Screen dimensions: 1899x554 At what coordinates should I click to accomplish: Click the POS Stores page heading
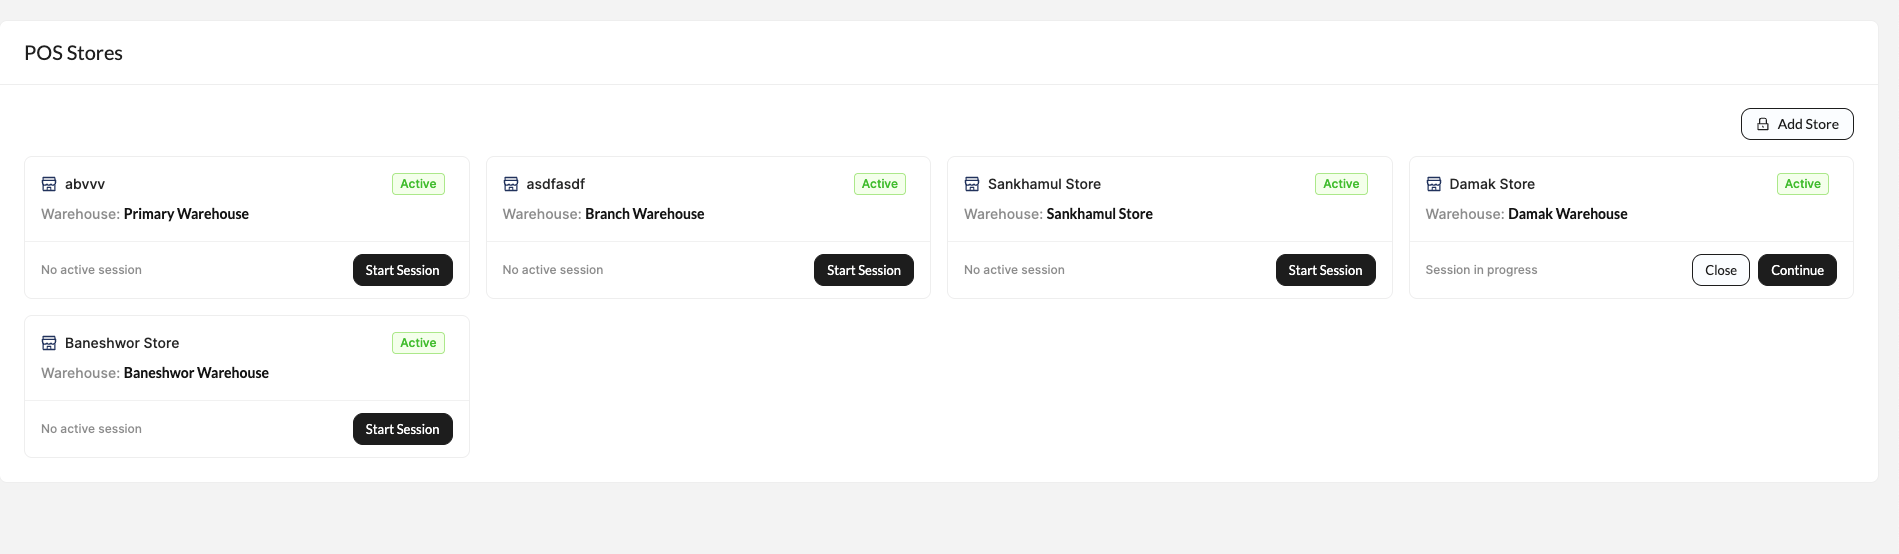click(x=73, y=53)
